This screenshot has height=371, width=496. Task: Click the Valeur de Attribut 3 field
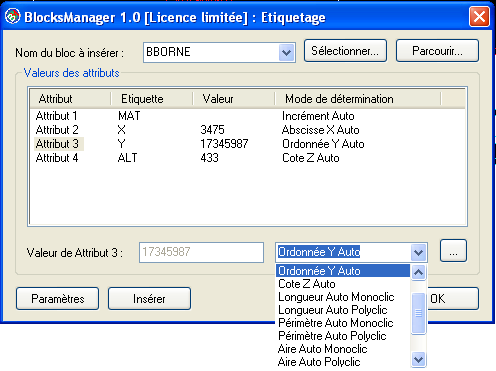pyautogui.click(x=201, y=252)
